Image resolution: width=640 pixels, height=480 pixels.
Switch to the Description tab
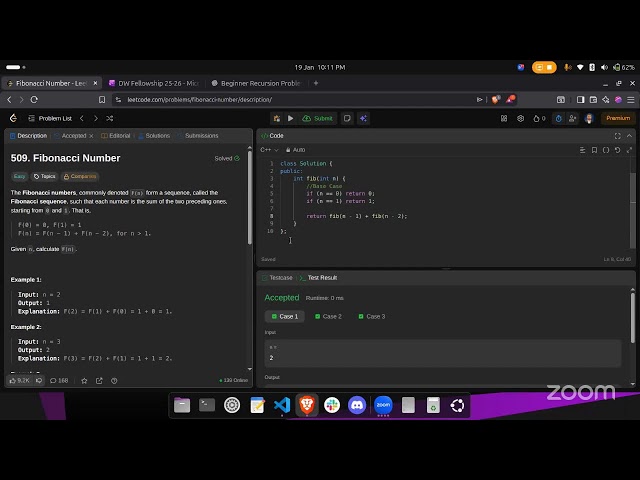pyautogui.click(x=28, y=136)
